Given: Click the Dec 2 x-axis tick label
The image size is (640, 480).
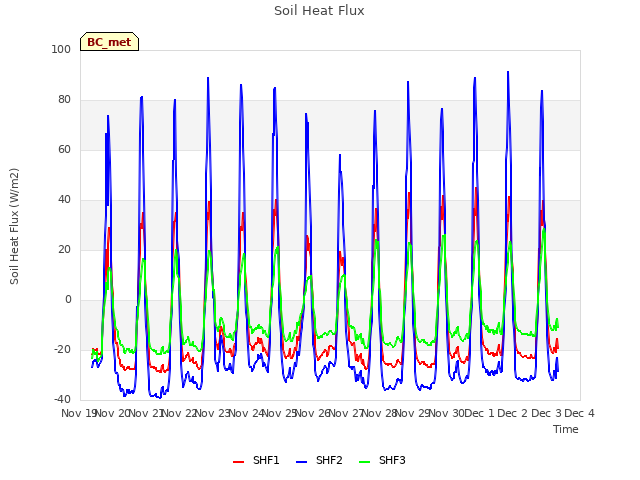Looking at the screenshot, I should coord(513,413).
